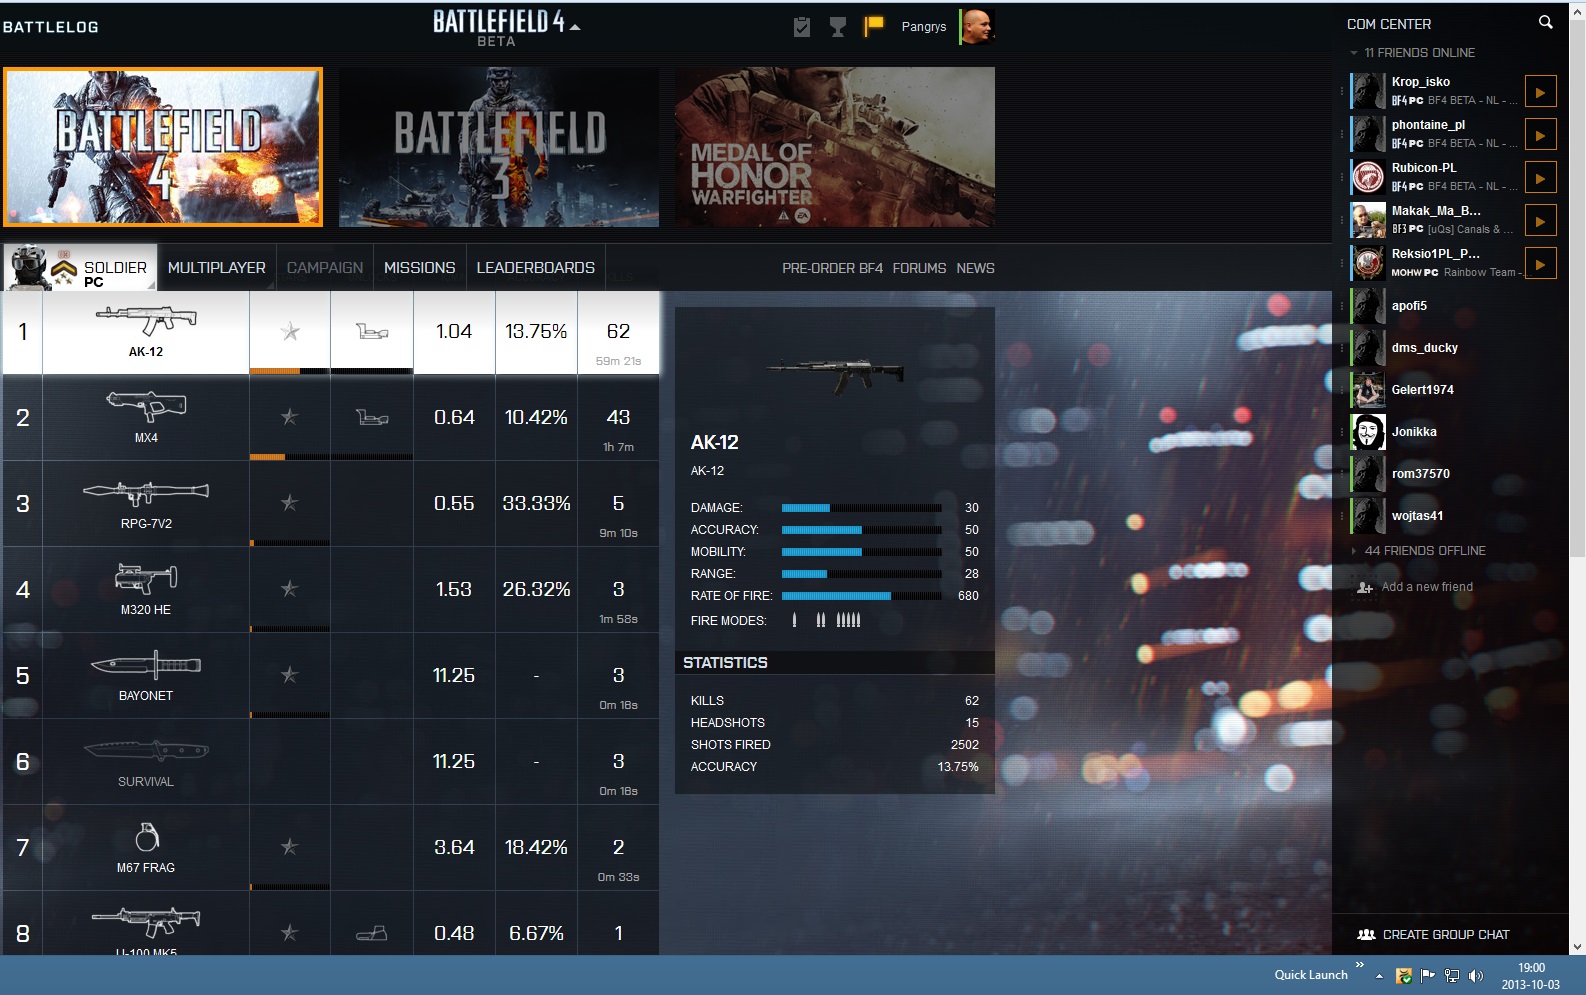Open the Jonikka friend avatar
Screen dimensions: 1586x995
[1368, 432]
